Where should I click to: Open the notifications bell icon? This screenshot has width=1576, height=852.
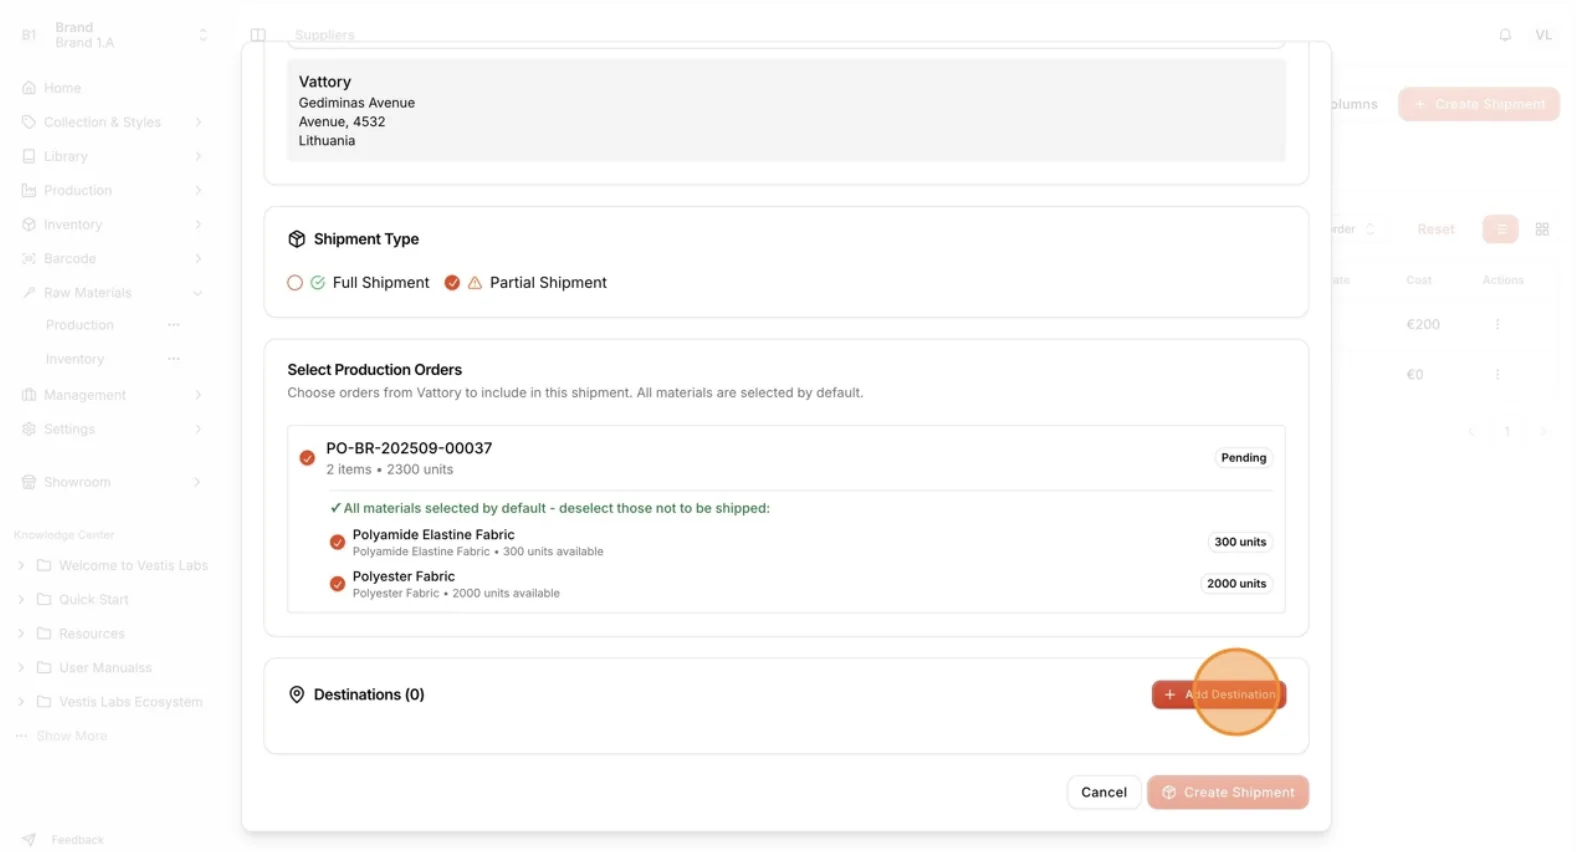1505,35
